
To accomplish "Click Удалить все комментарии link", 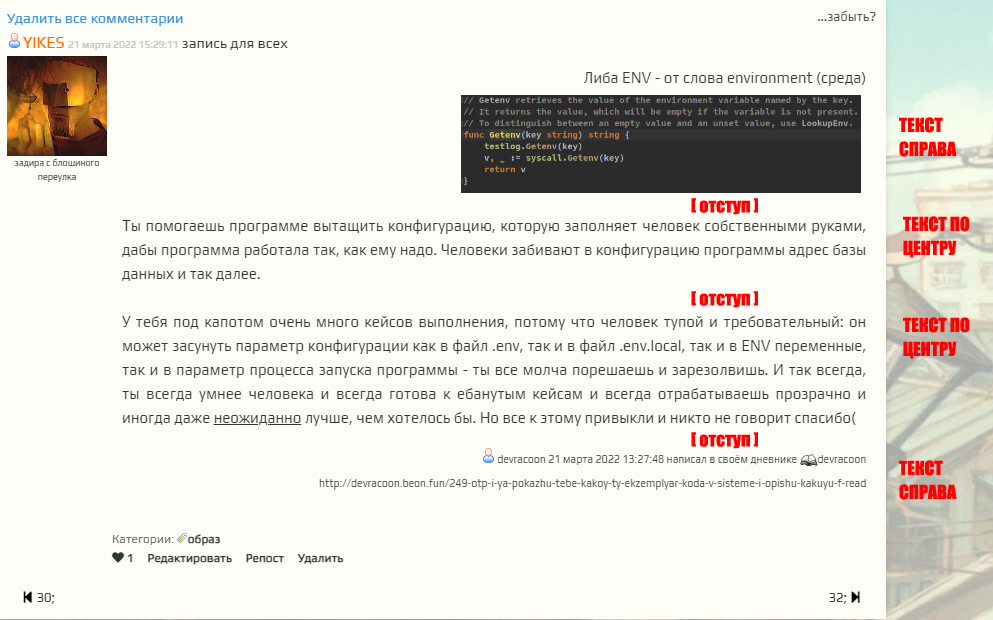I will coord(95,18).
